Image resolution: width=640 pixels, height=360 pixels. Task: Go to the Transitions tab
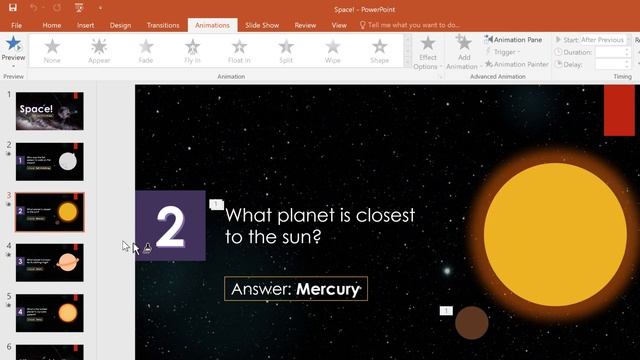[x=163, y=25]
